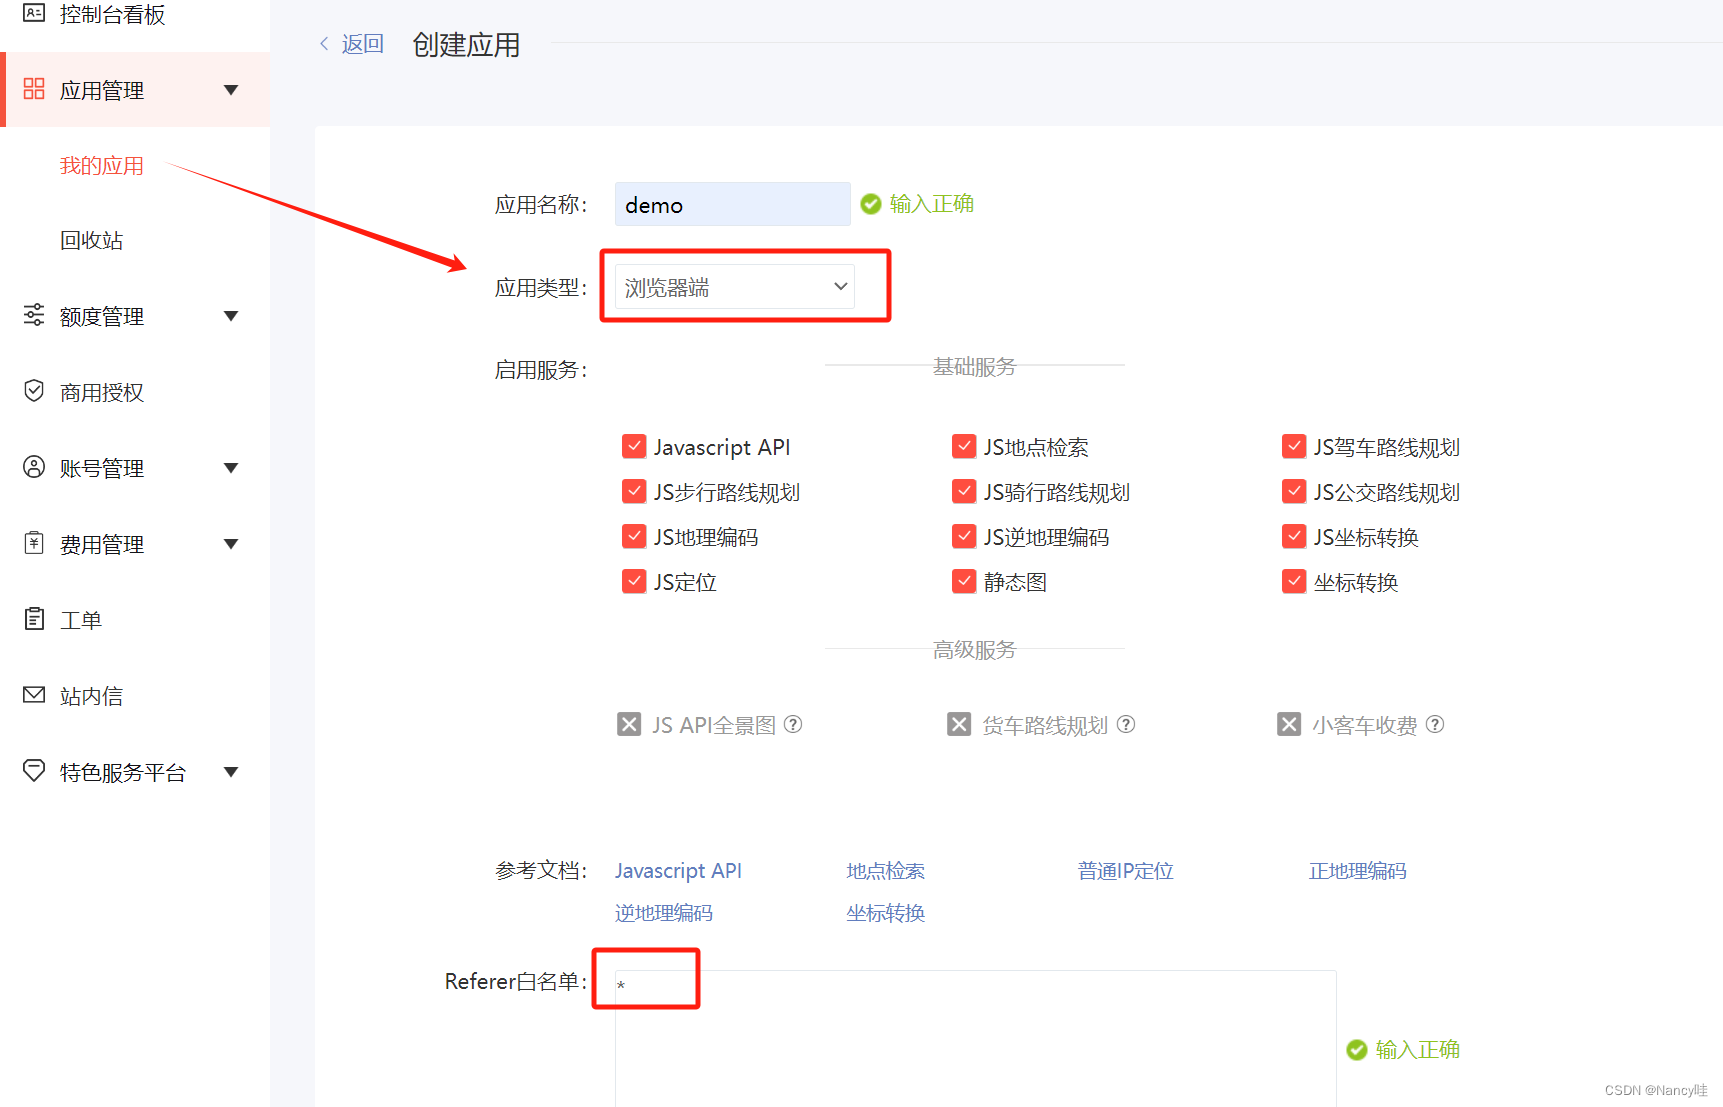This screenshot has height=1107, width=1723.
Task: Toggle the JS定位 checkbox
Action: click(x=634, y=581)
